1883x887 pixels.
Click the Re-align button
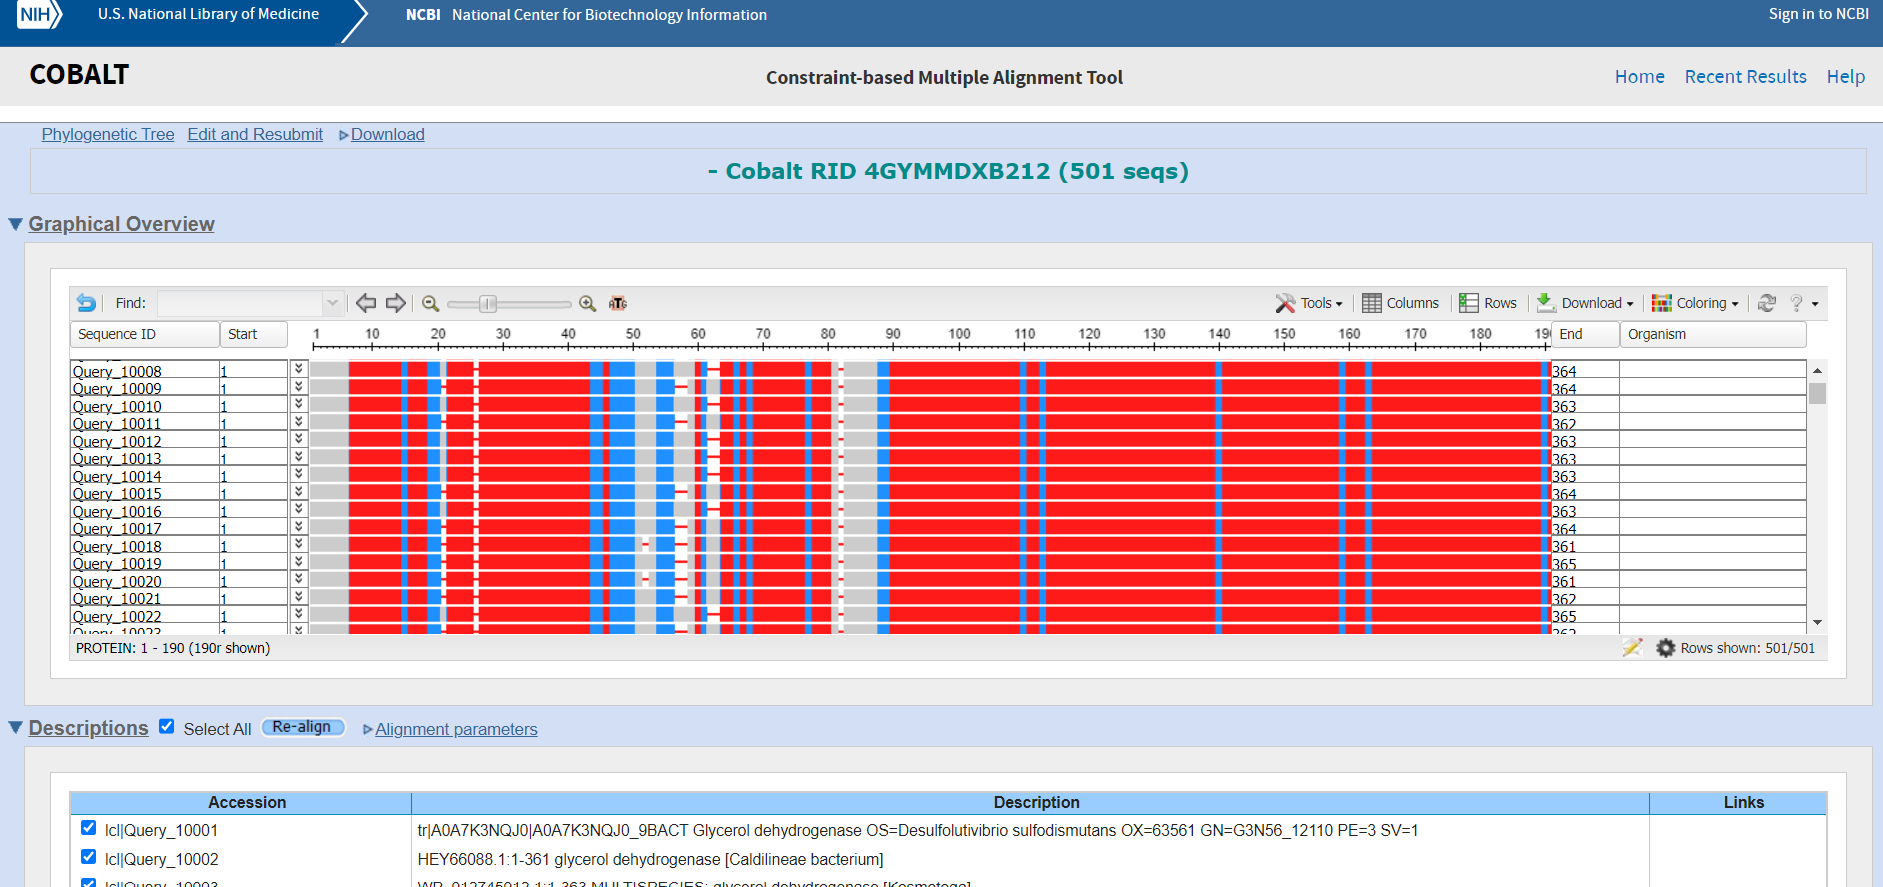tap(303, 727)
